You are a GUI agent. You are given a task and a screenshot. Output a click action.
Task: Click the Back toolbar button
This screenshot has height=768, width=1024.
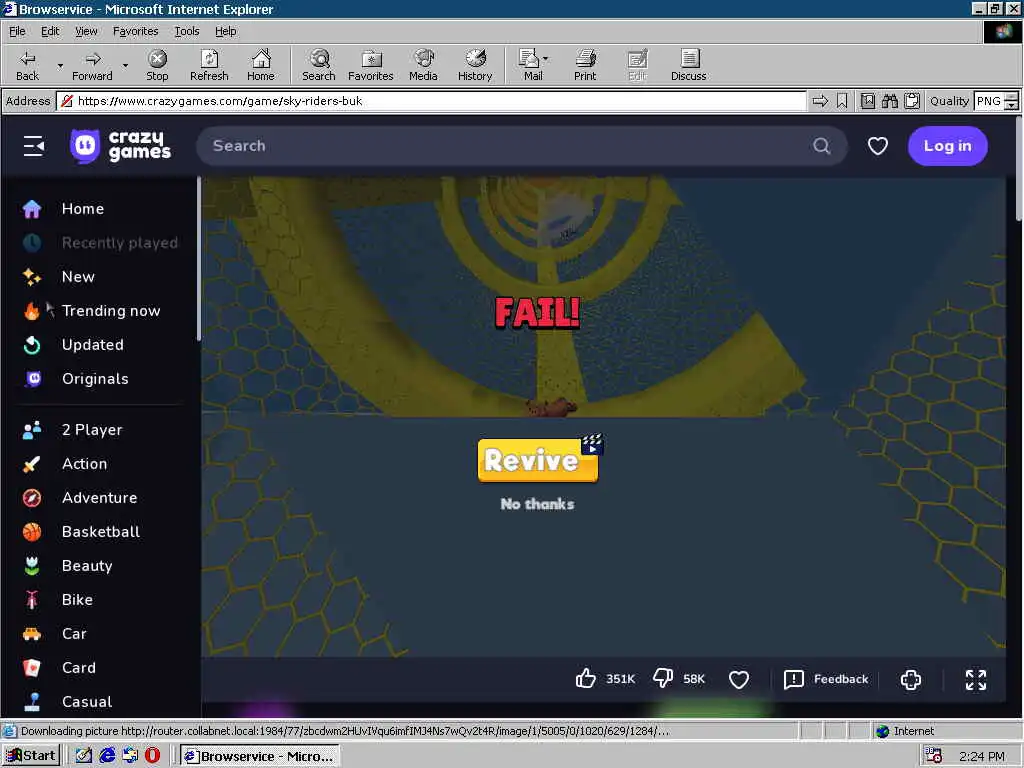click(x=27, y=65)
